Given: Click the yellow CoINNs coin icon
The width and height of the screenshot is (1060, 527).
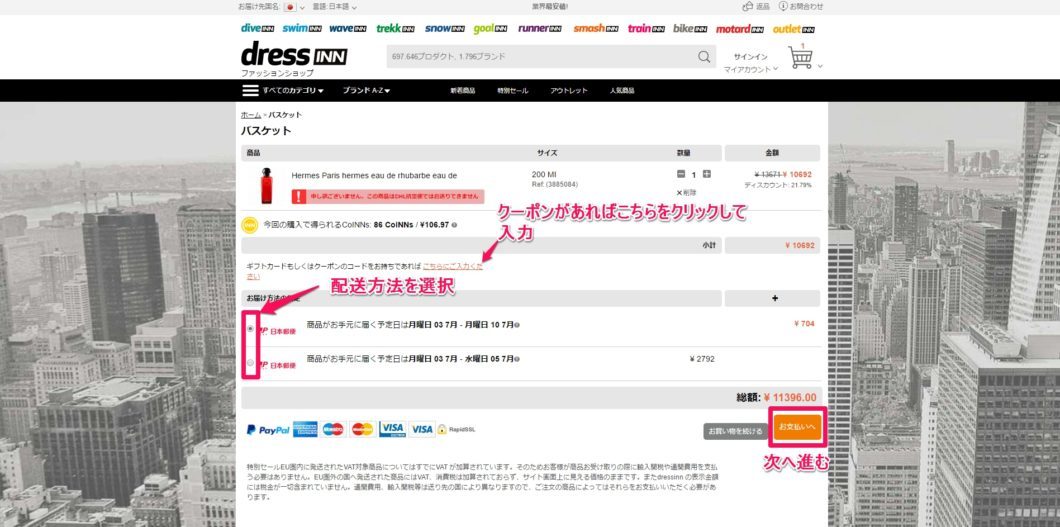Looking at the screenshot, I should point(249,224).
